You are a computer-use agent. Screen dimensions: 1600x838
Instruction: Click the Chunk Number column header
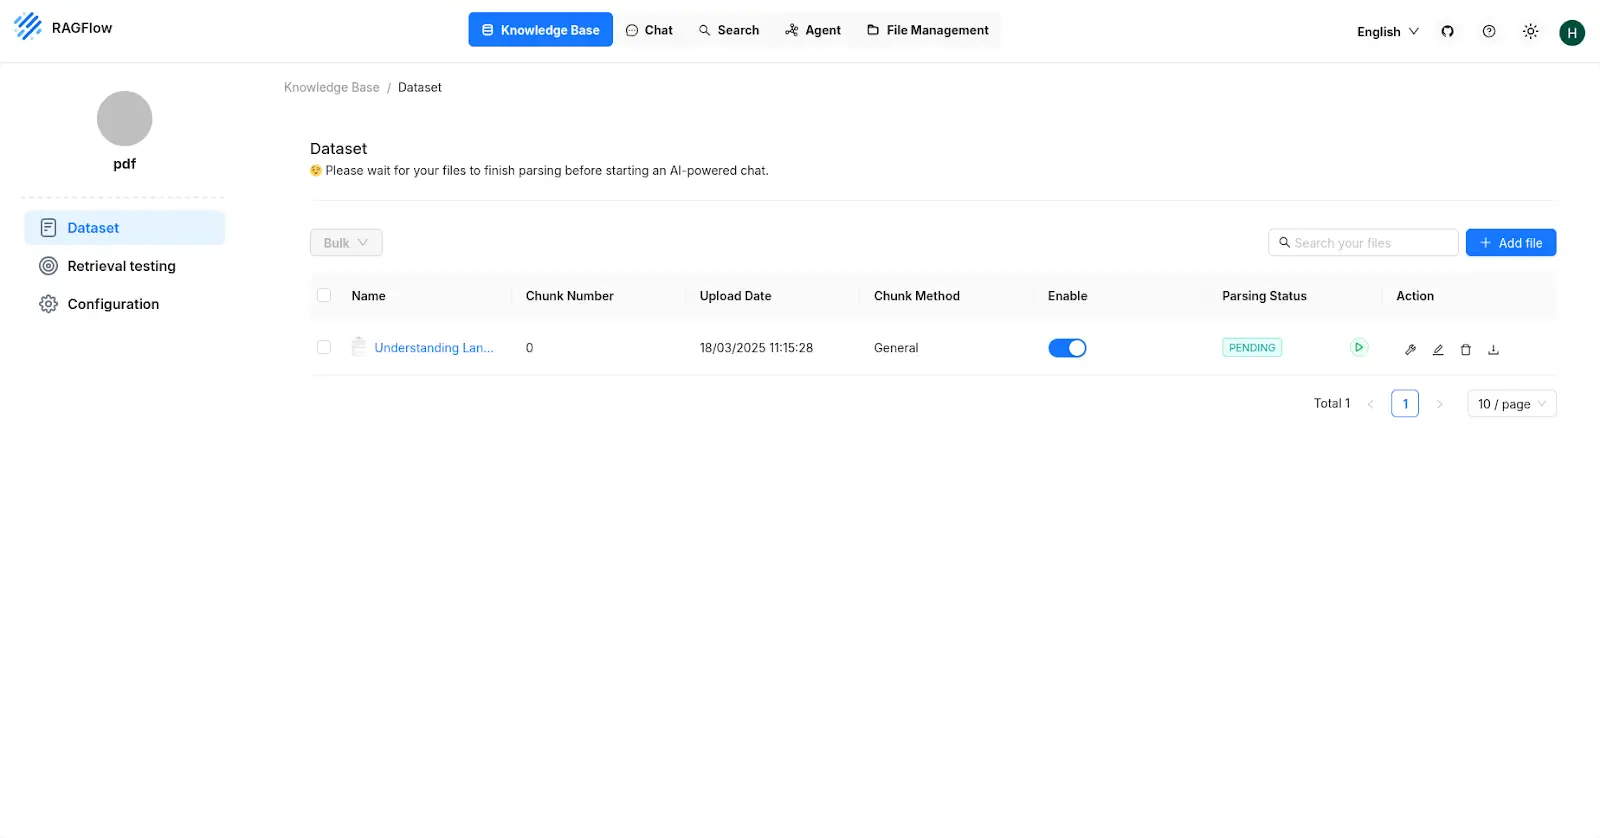pos(570,296)
